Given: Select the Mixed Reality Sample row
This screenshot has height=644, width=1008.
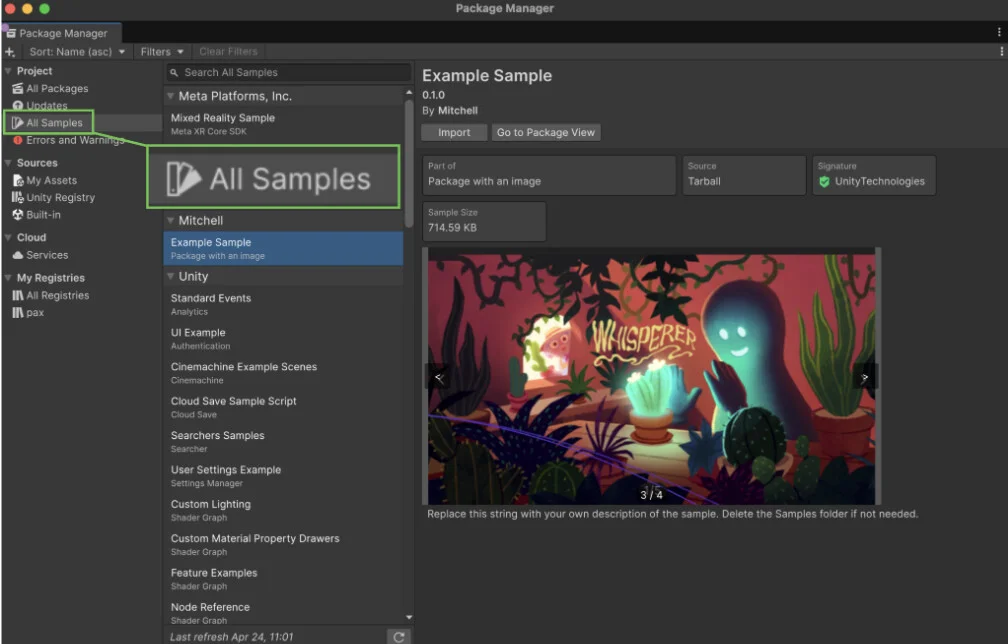Looking at the screenshot, I should 284,124.
